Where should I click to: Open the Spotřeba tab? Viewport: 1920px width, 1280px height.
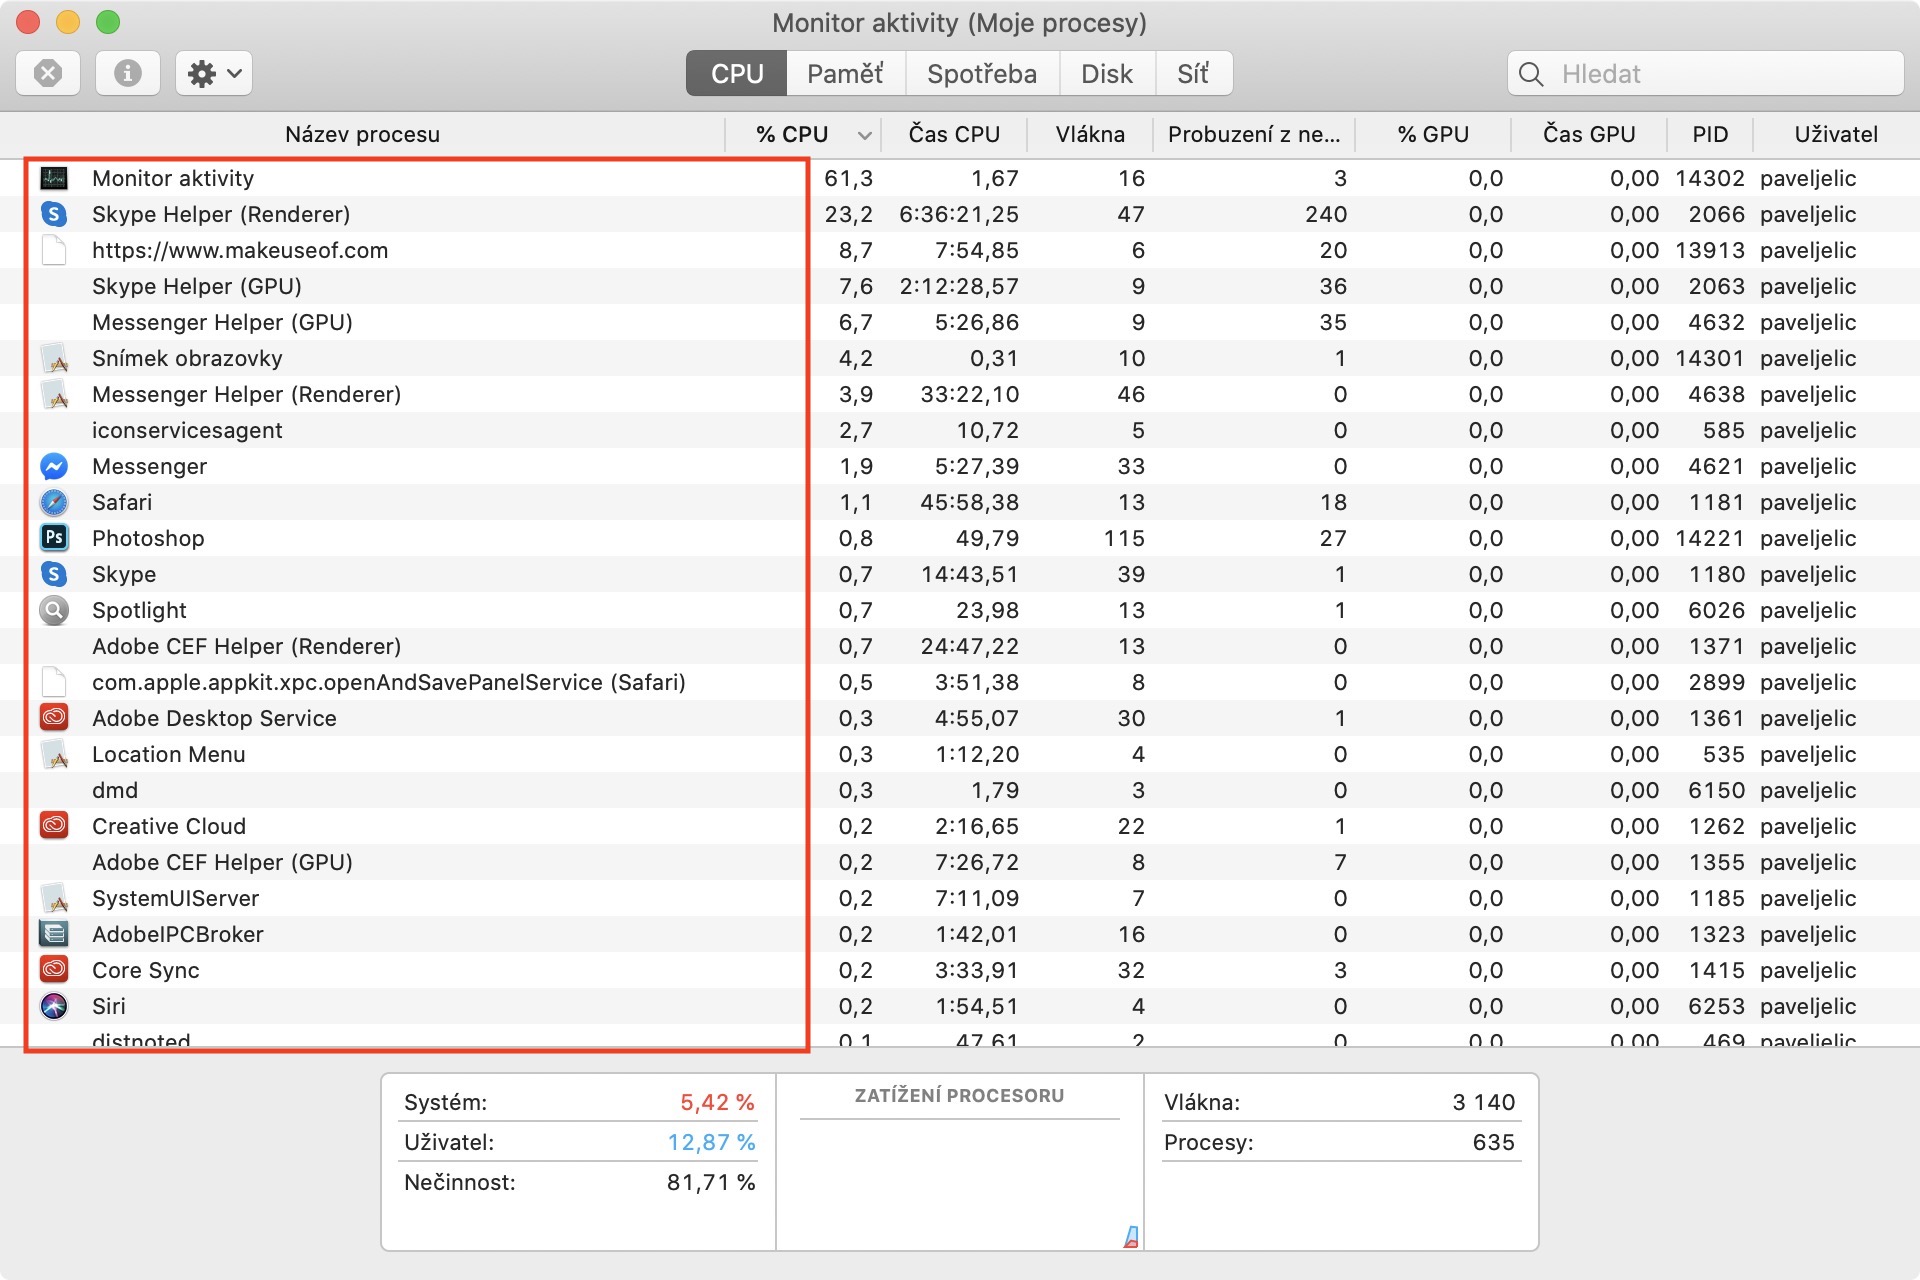point(981,74)
